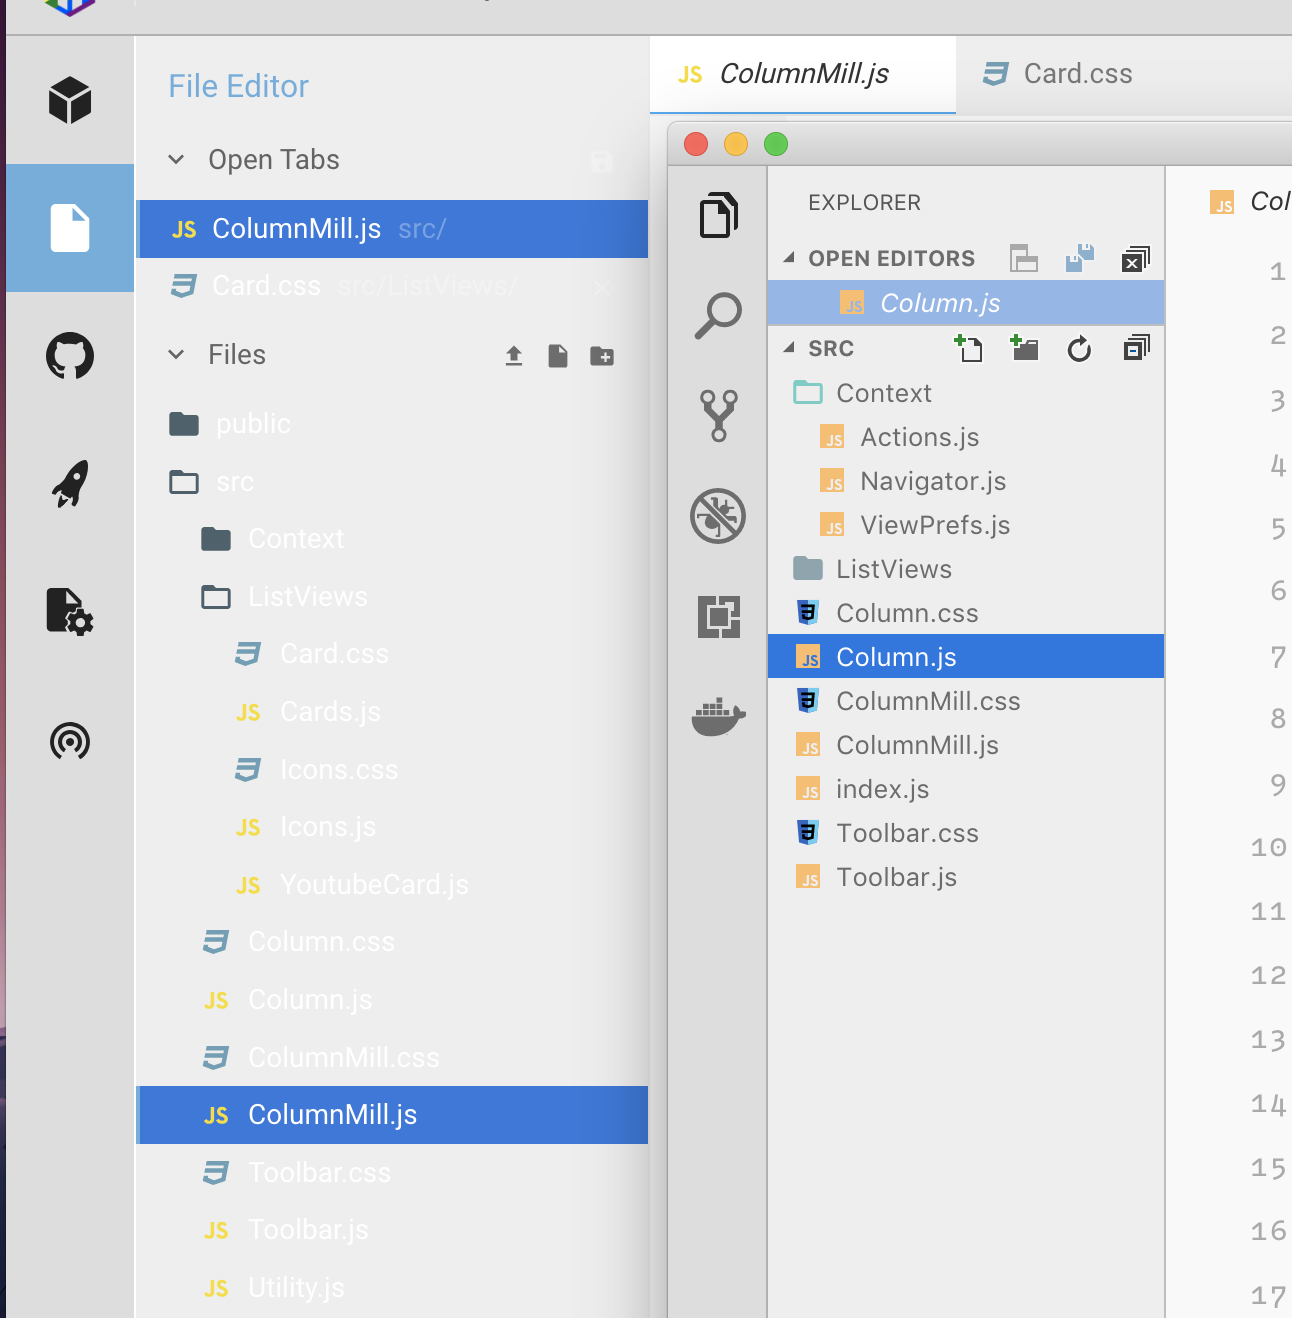Open the VS Code Debug icon
This screenshot has height=1318, width=1292.
[718, 516]
